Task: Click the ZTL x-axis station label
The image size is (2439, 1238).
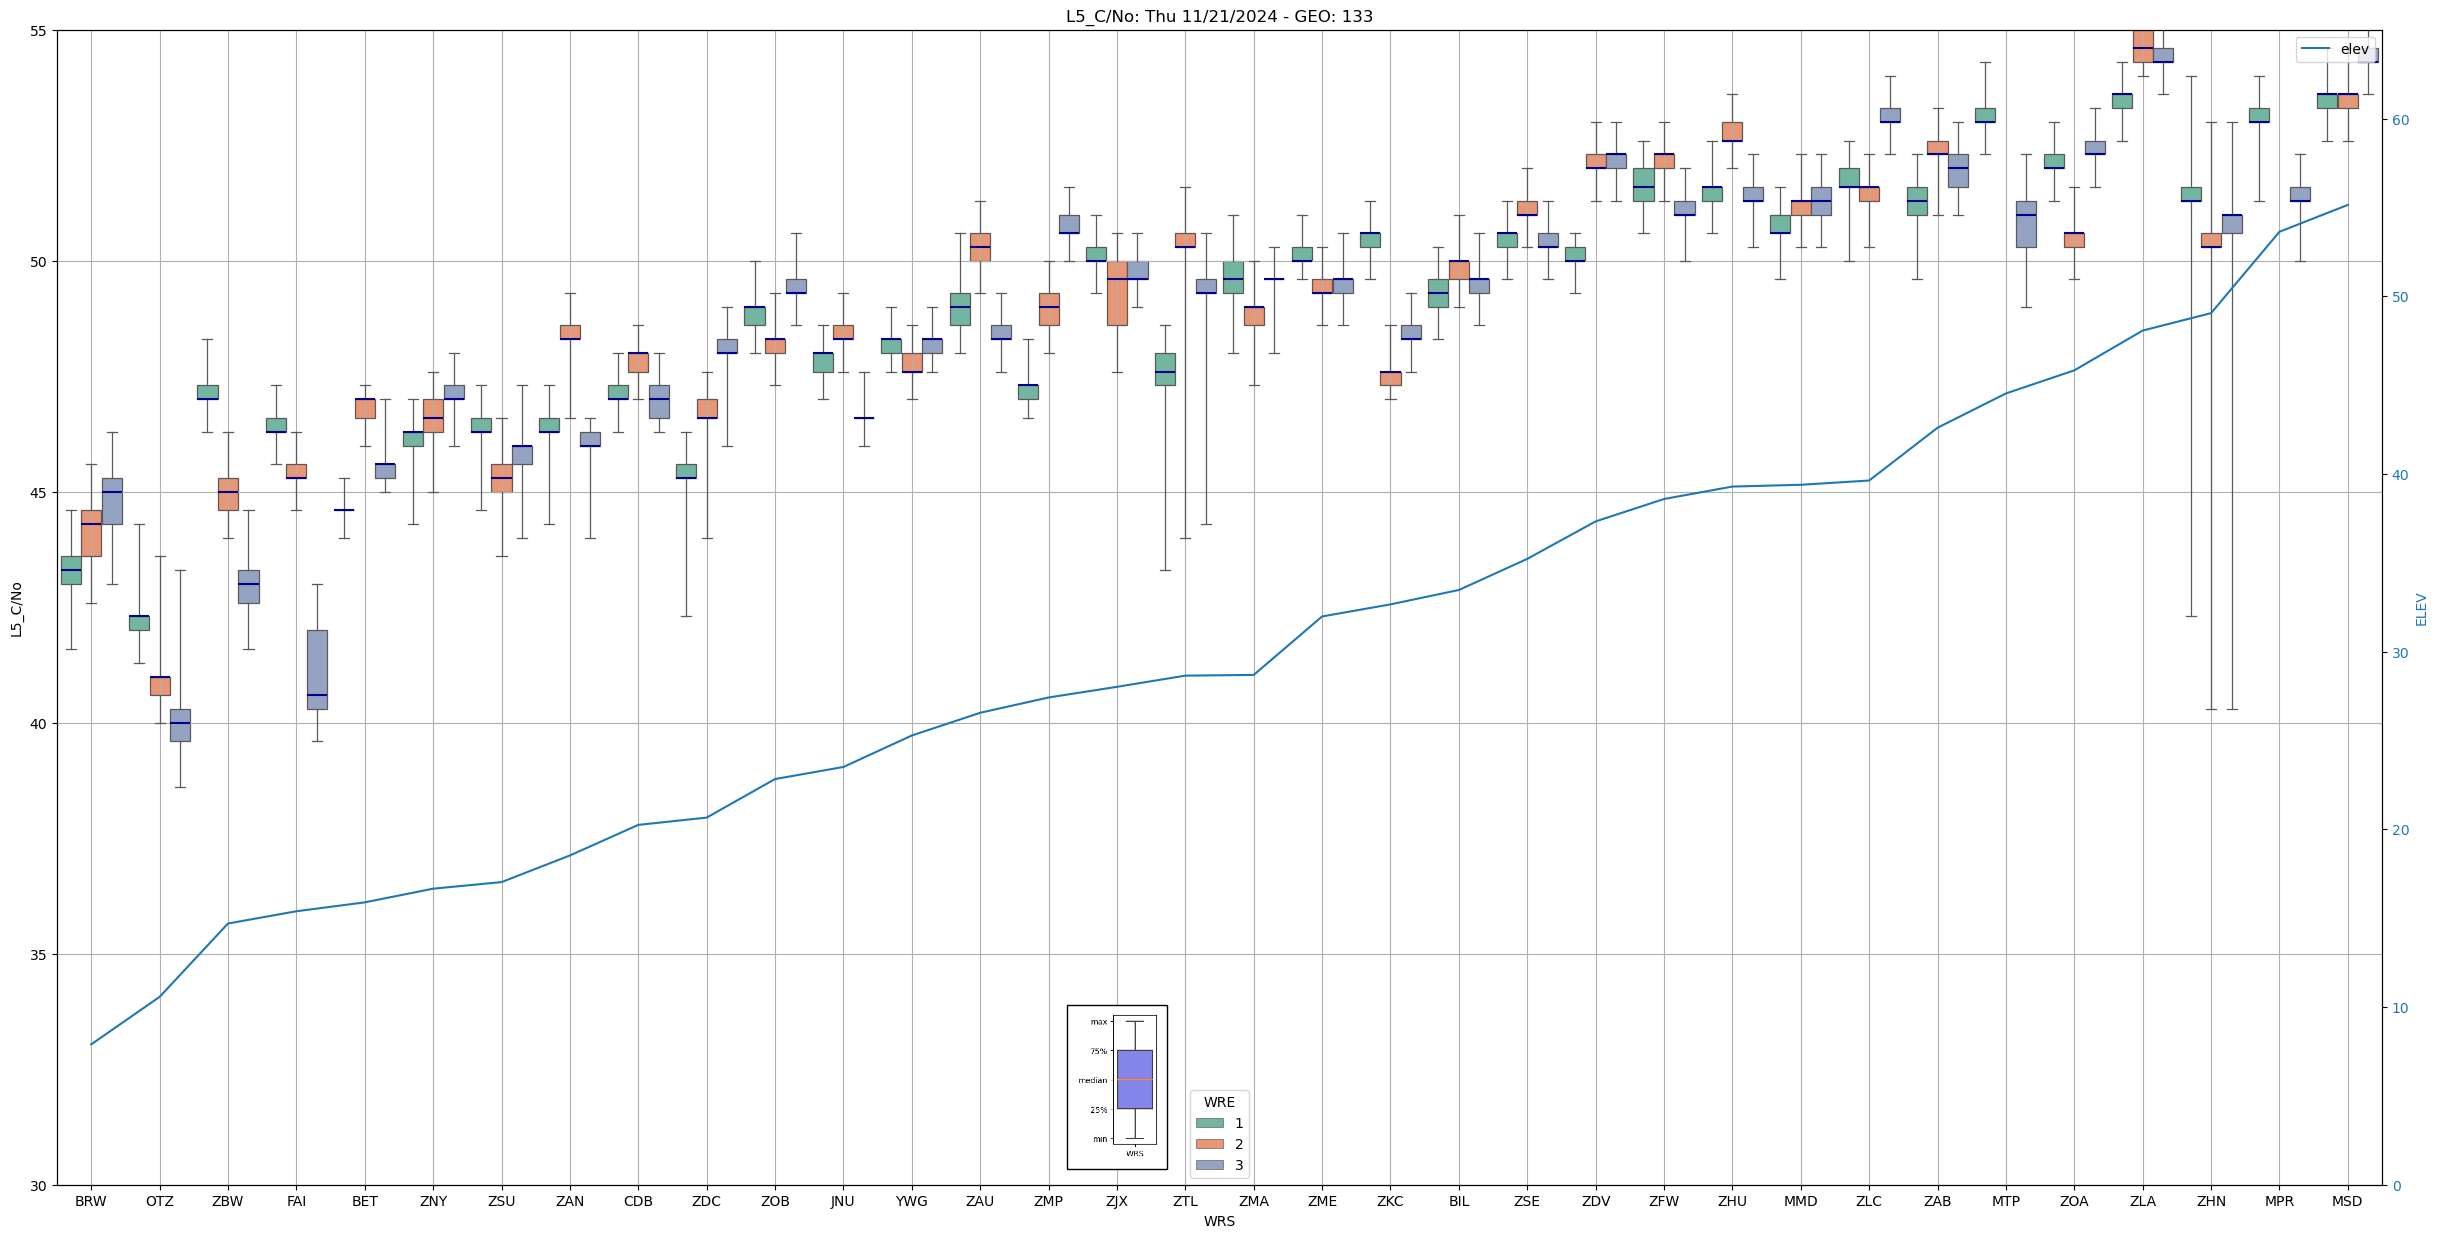Action: pyautogui.click(x=1185, y=1201)
